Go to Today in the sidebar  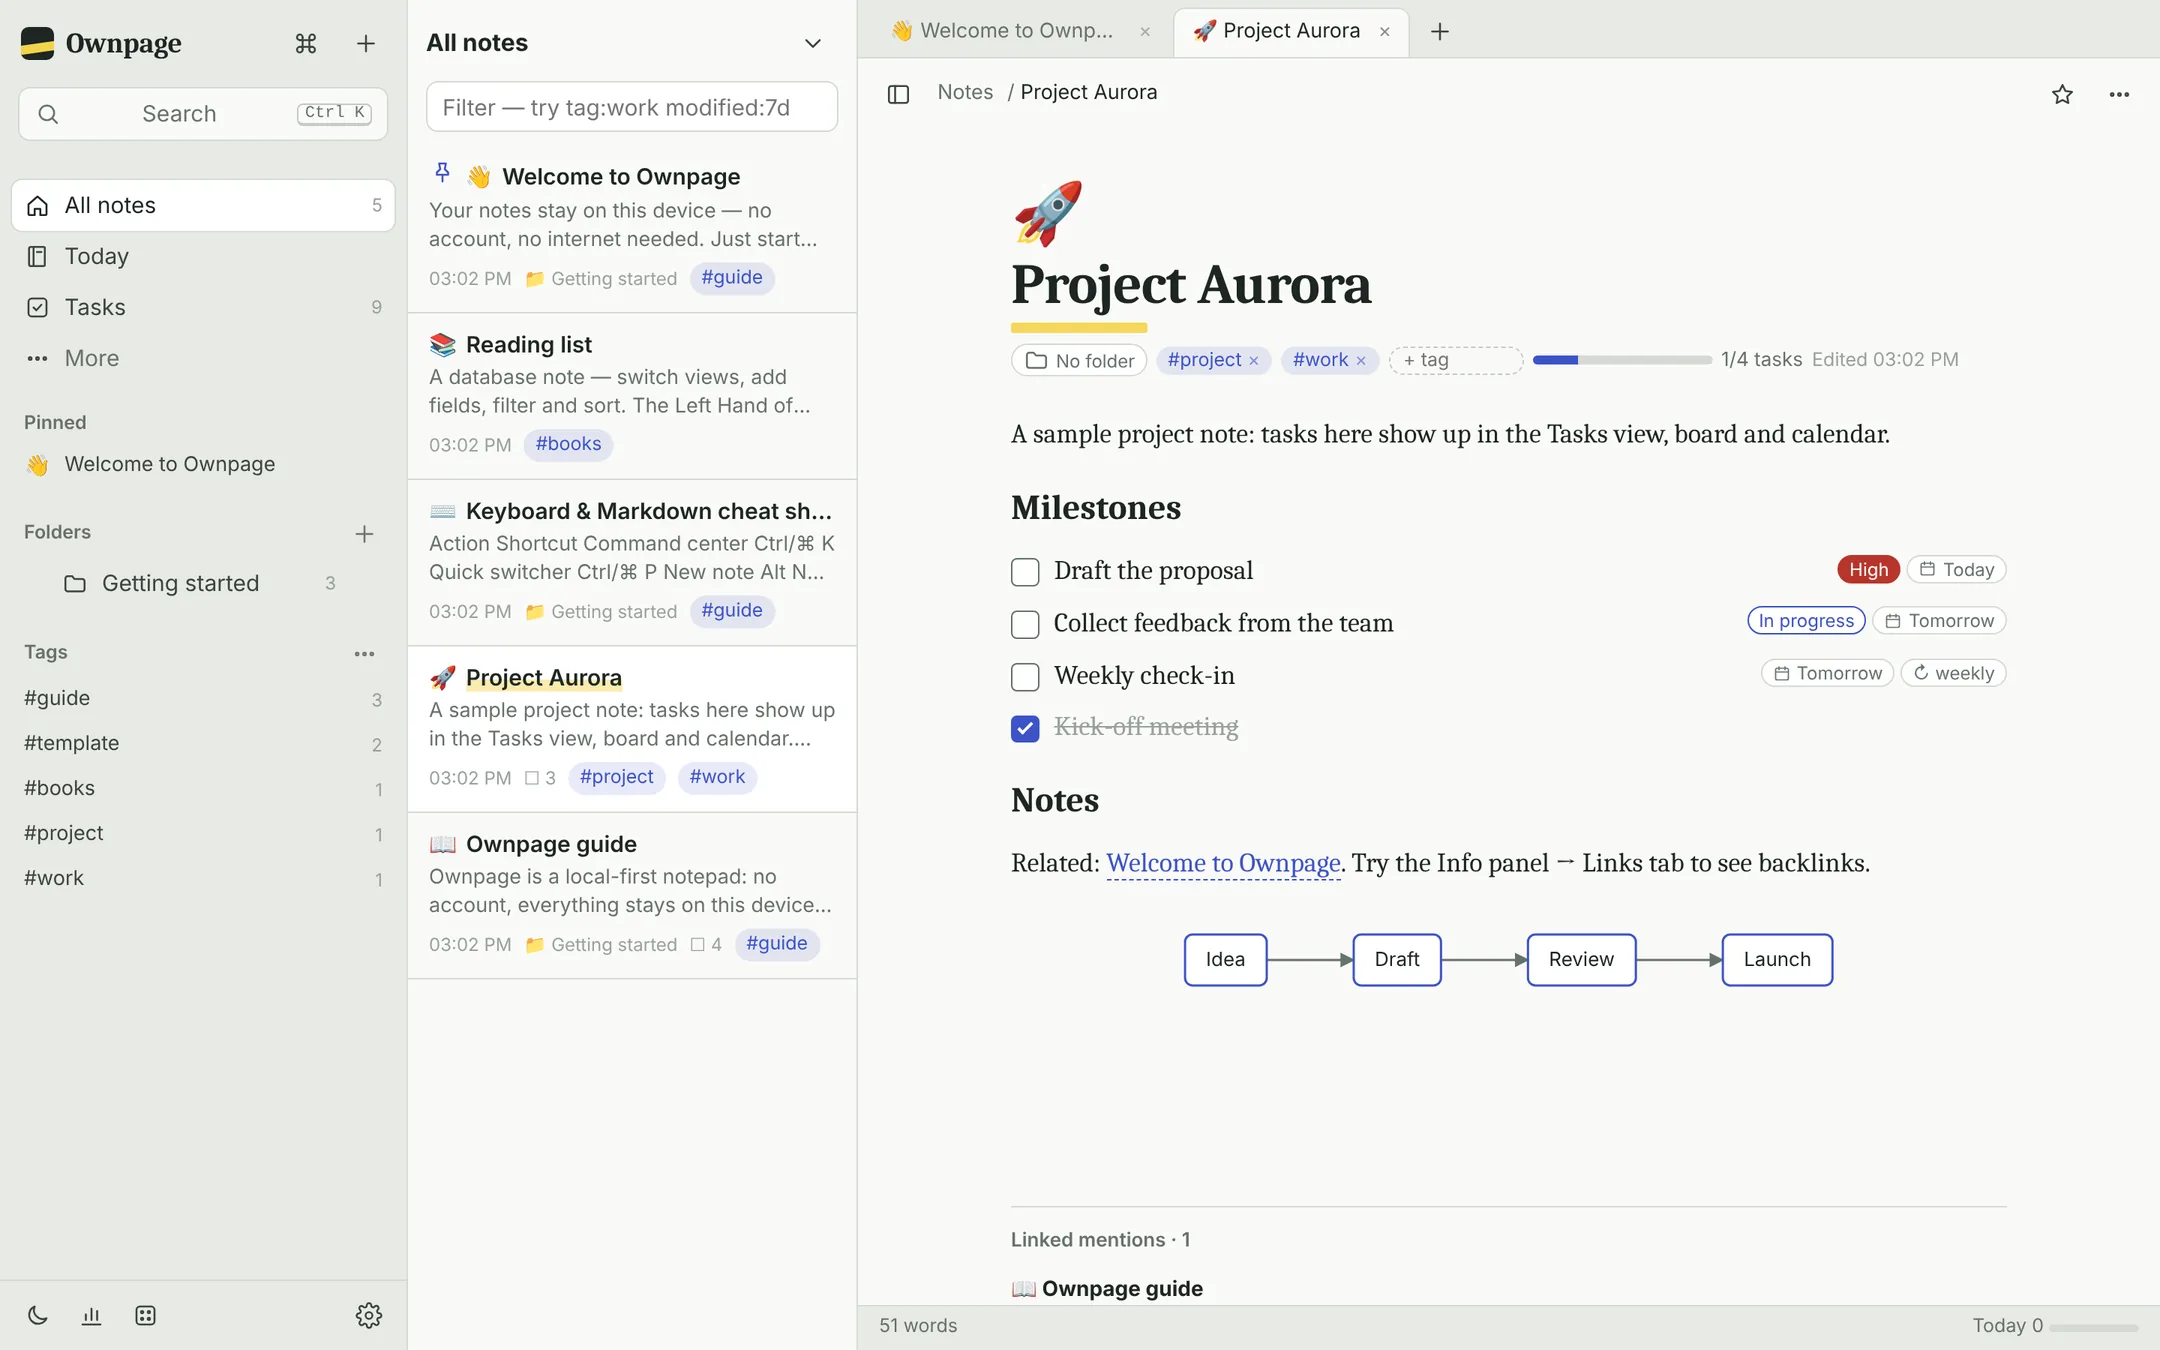coord(203,256)
